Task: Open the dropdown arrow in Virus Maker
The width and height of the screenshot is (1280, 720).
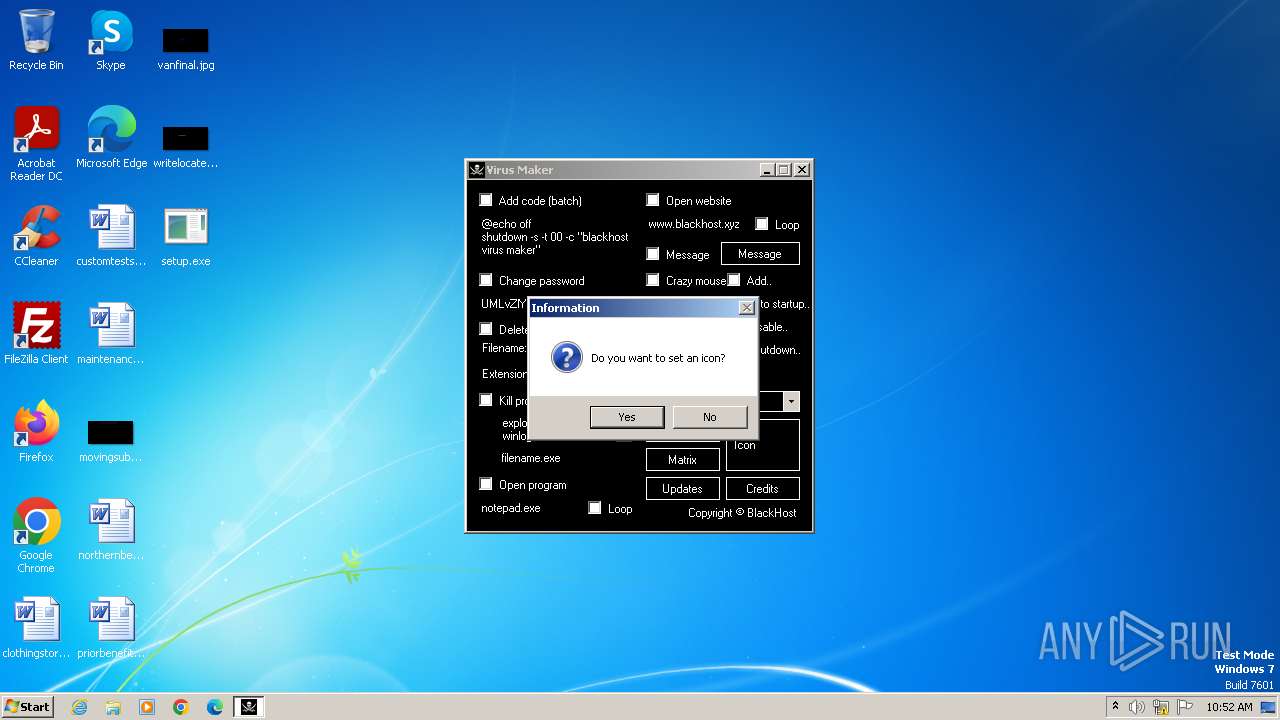Action: [791, 402]
